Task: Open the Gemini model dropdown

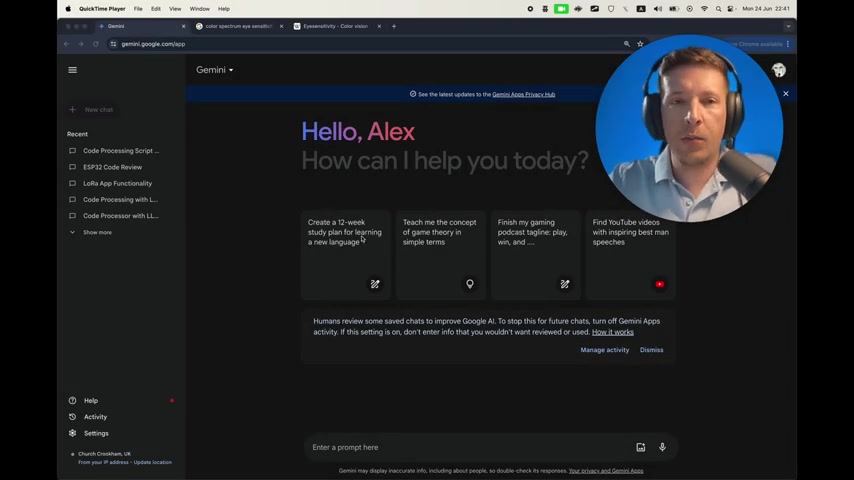Action: [x=215, y=70]
